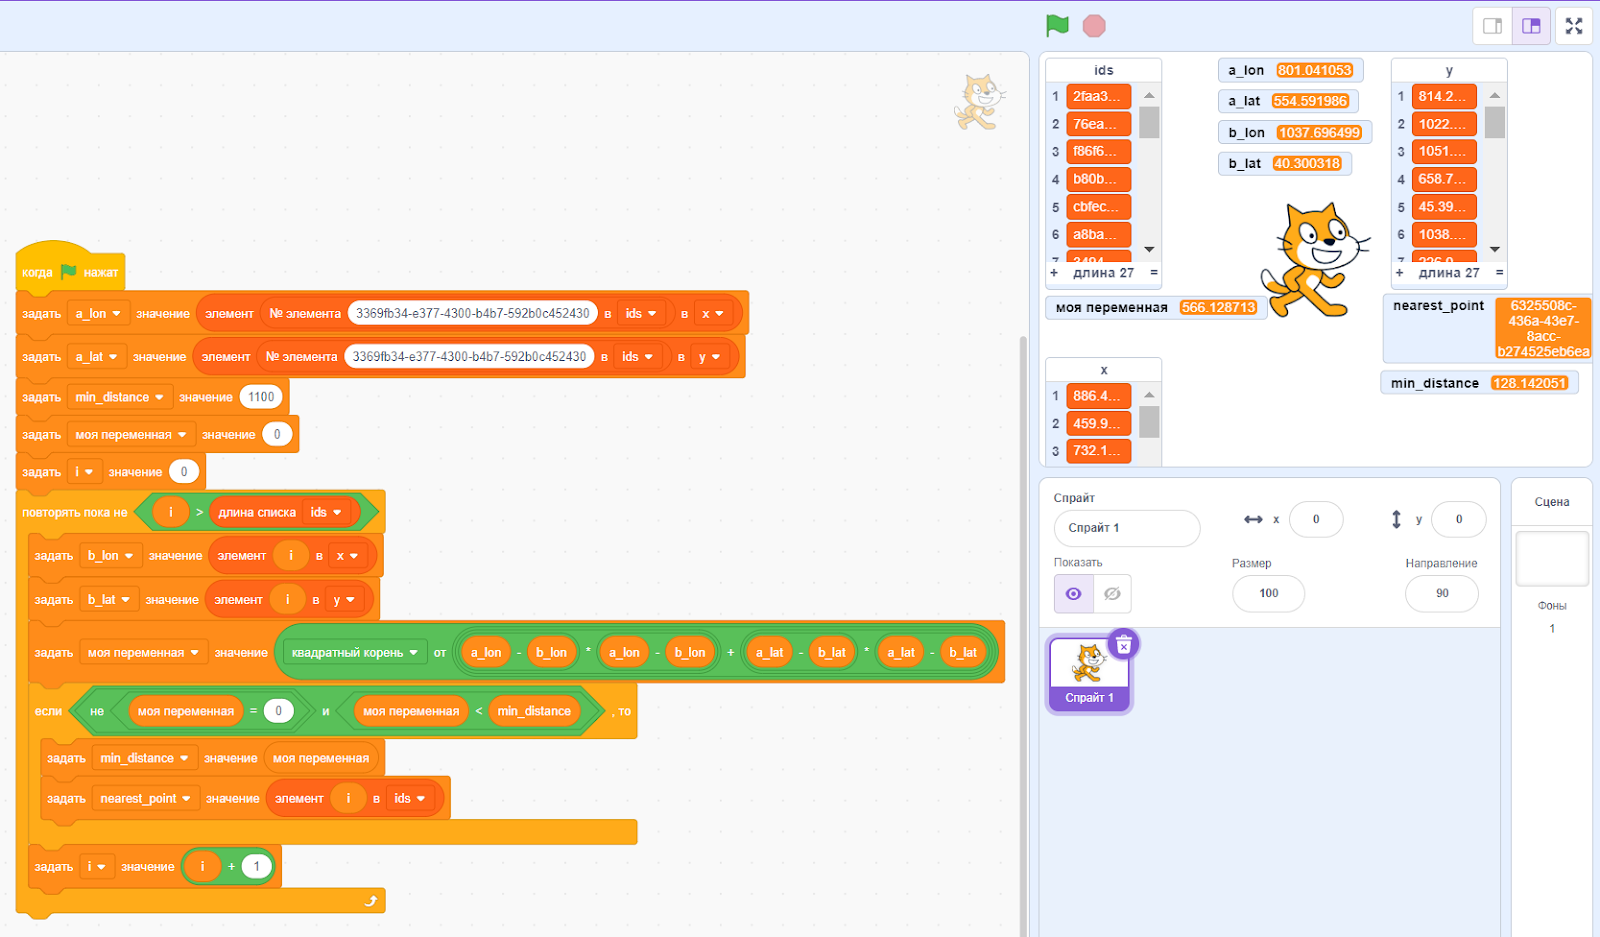Hide the sprite using crossed eye icon
Image resolution: width=1600 pixels, height=937 pixels.
point(1112,594)
